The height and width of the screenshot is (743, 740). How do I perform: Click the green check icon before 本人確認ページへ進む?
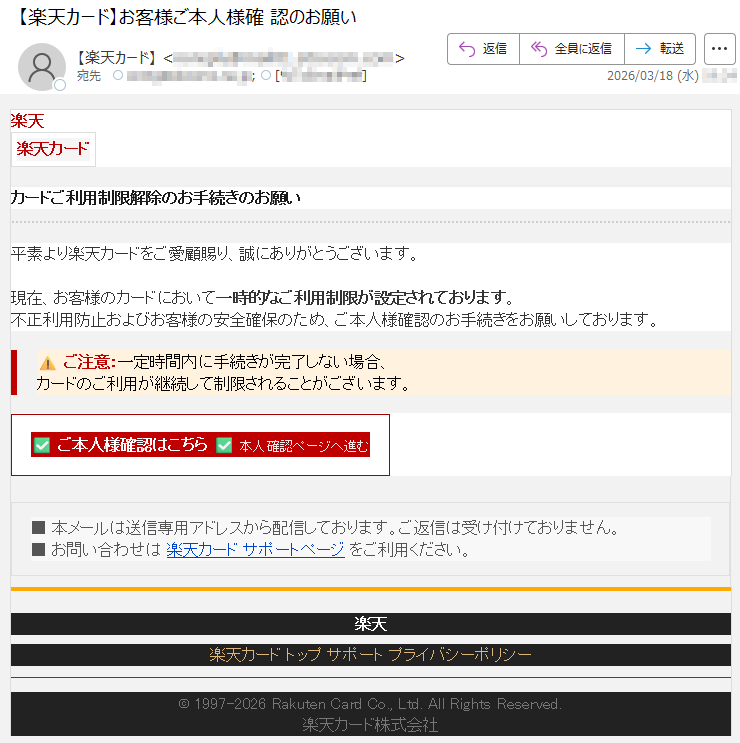[224, 445]
